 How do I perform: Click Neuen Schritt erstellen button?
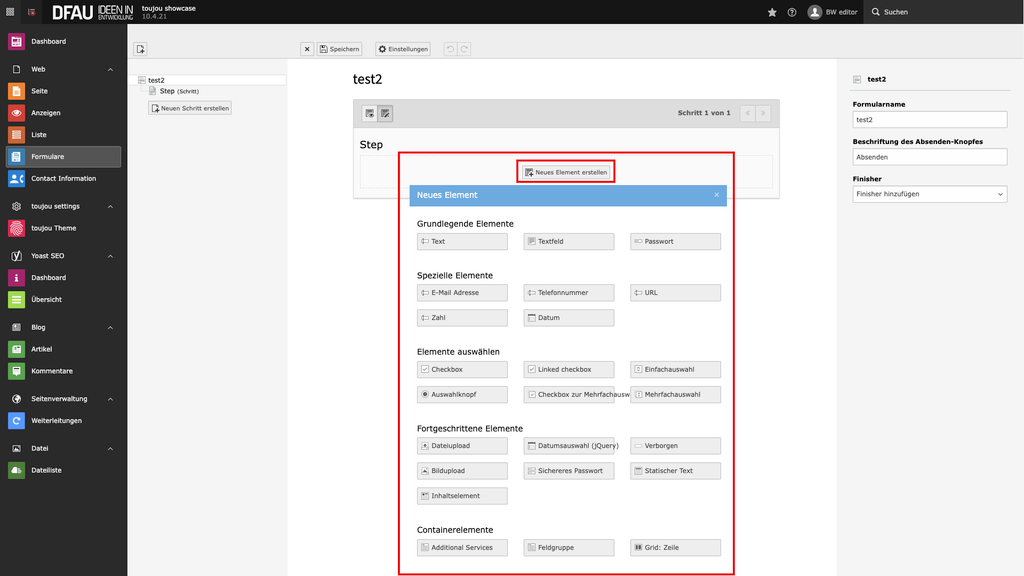(x=190, y=108)
